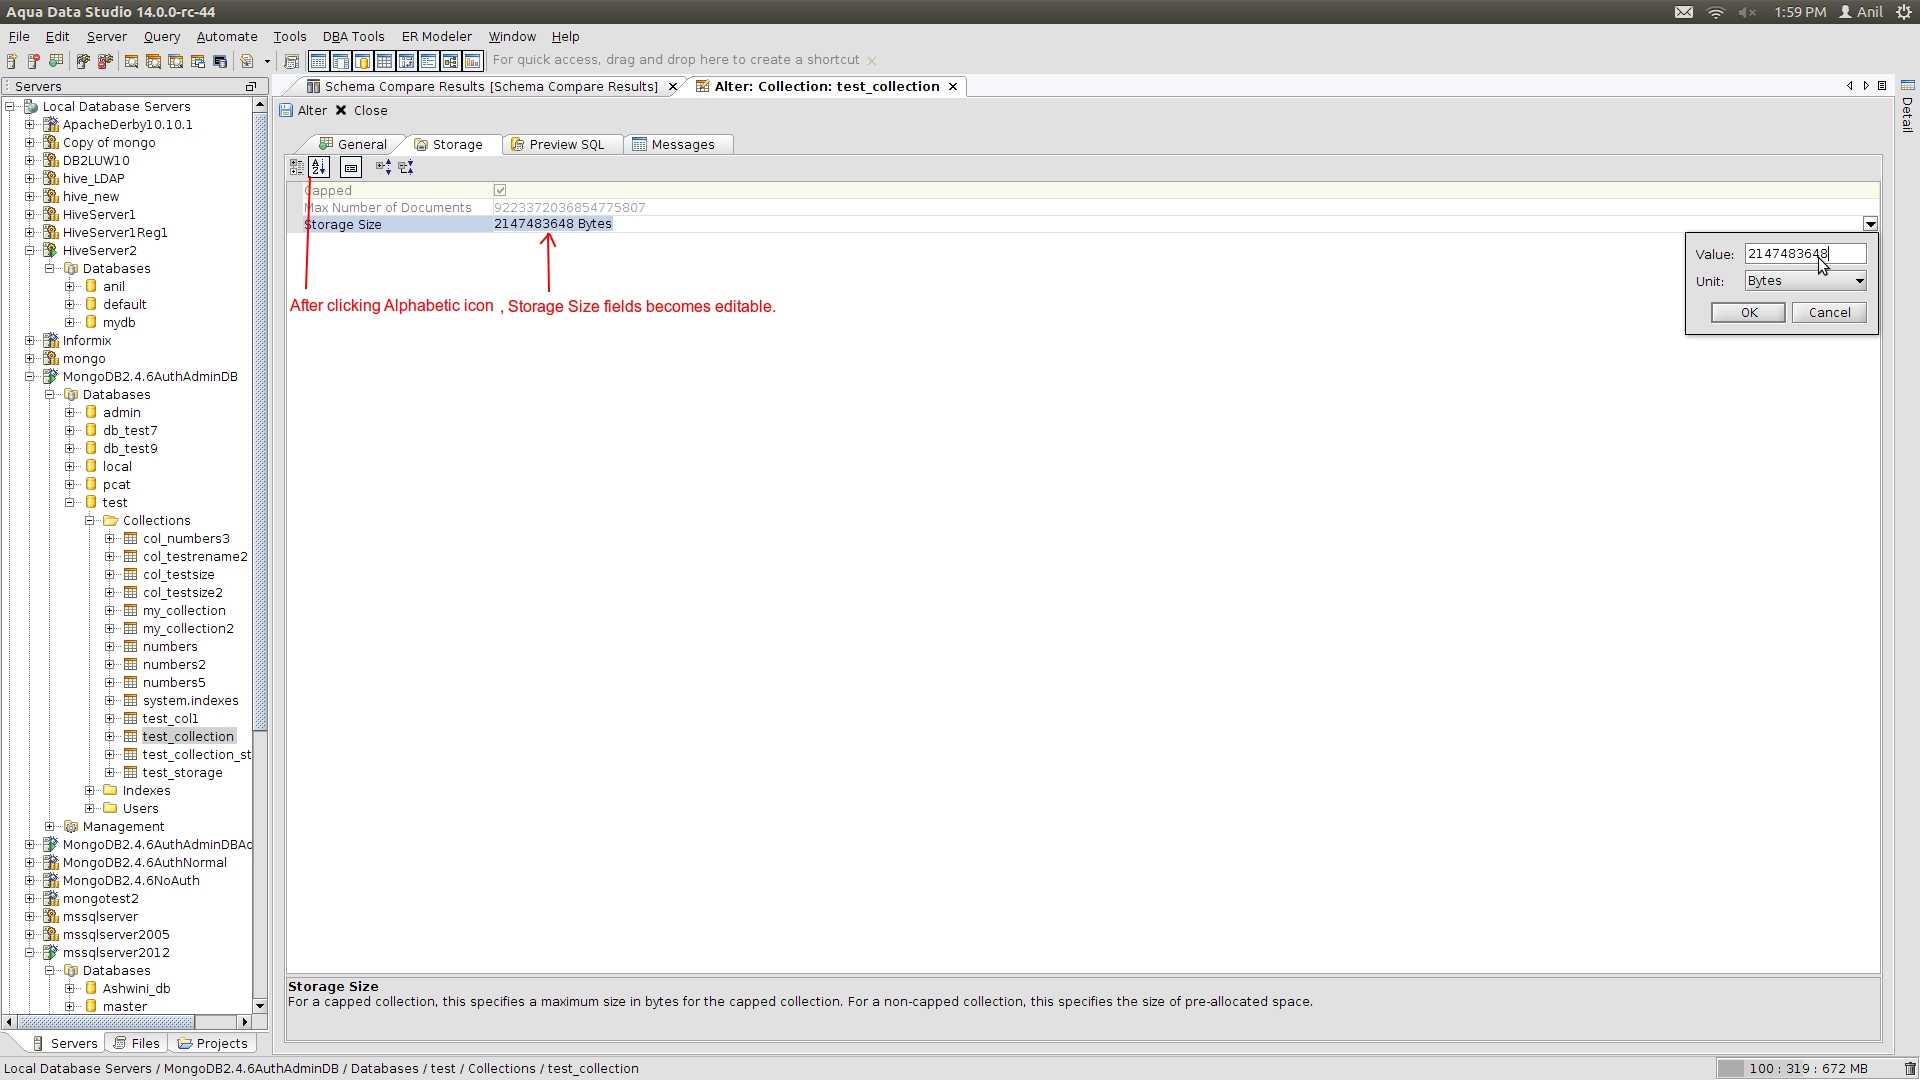Switch to the Preview SQL tab
The width and height of the screenshot is (1920, 1080).
pyautogui.click(x=566, y=144)
